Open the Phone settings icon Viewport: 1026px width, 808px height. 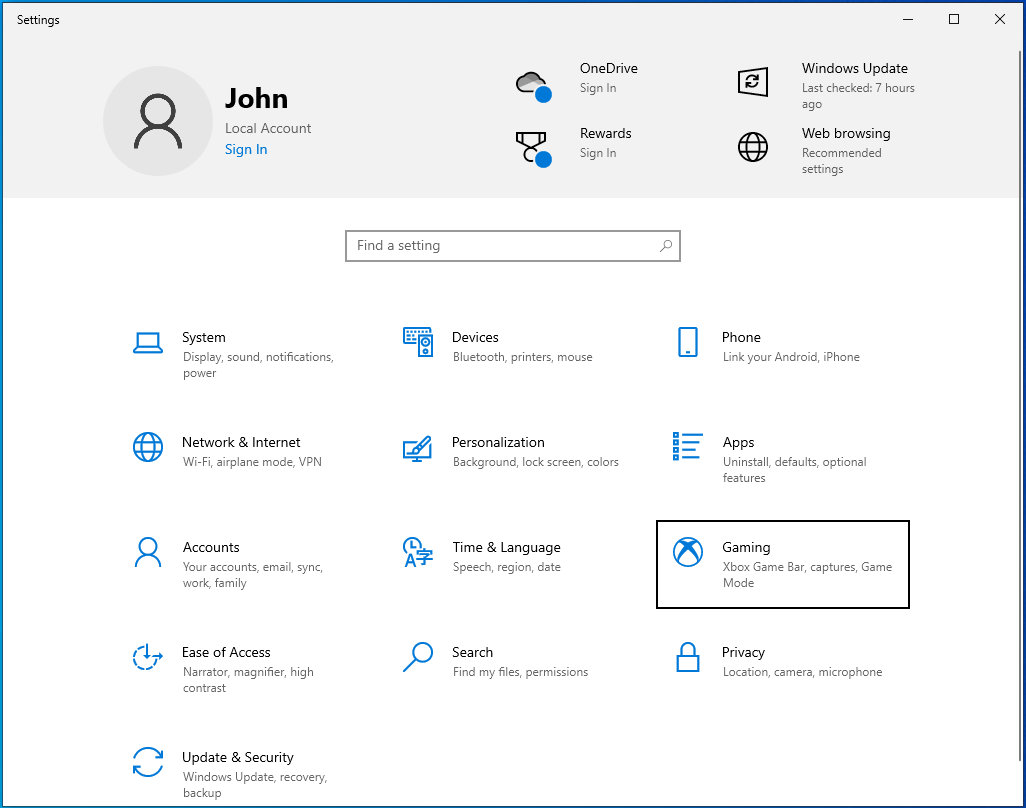pyautogui.click(x=687, y=342)
